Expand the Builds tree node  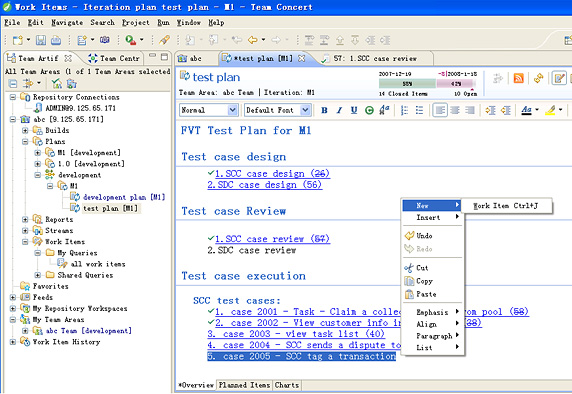click(x=25, y=130)
